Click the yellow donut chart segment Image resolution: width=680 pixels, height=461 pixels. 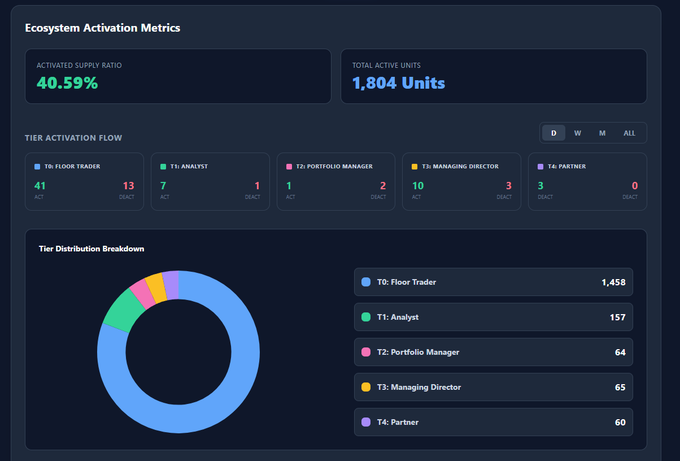(156, 288)
